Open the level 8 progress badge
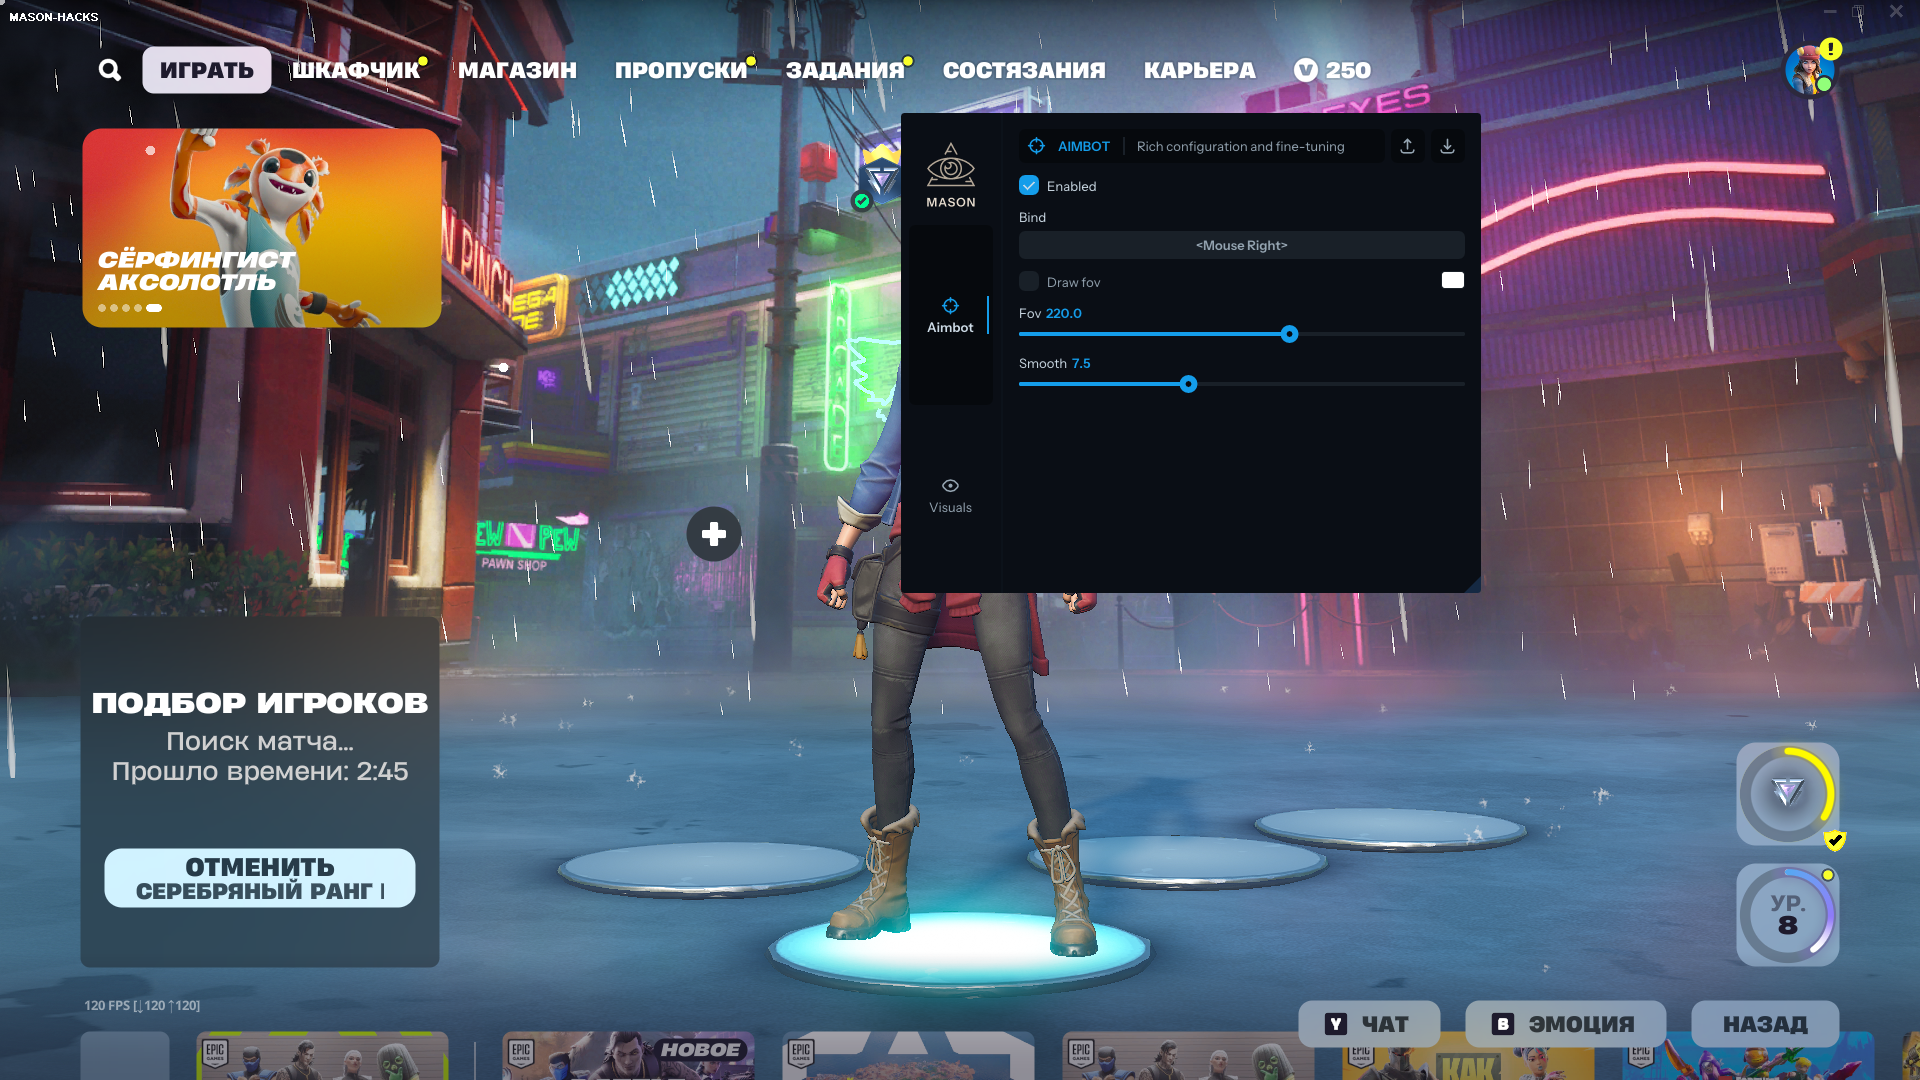Image resolution: width=1920 pixels, height=1080 pixels. pyautogui.click(x=1787, y=915)
